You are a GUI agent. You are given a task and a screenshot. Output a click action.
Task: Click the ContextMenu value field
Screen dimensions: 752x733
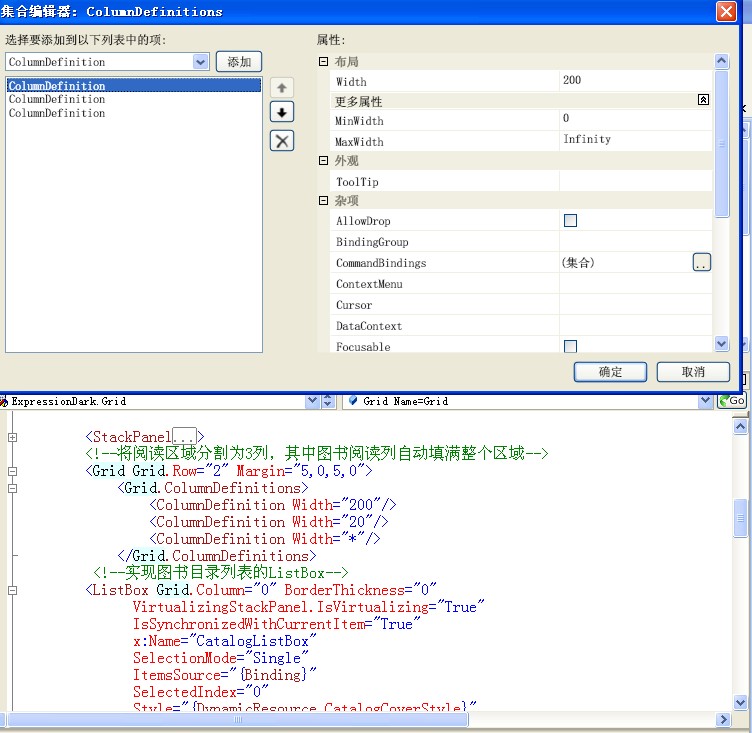click(x=635, y=284)
